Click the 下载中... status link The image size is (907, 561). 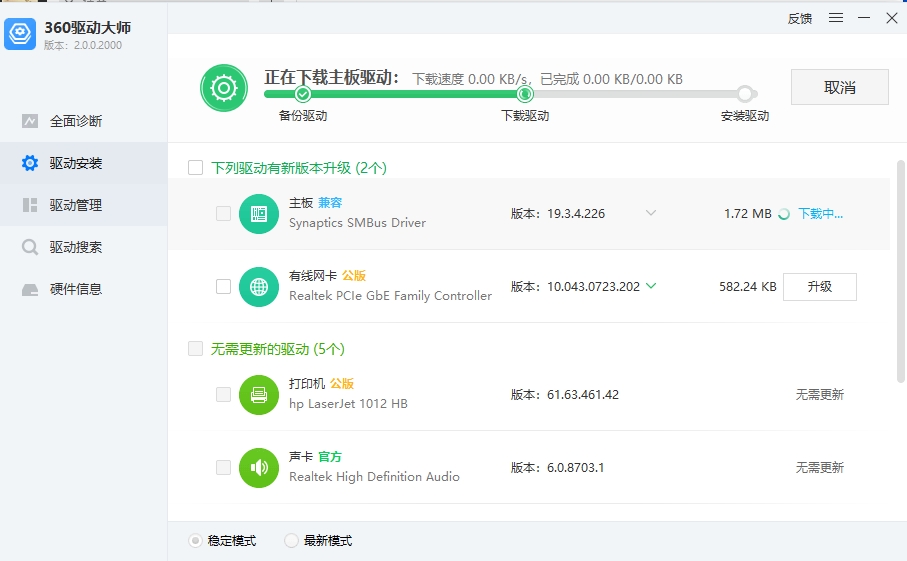click(820, 214)
